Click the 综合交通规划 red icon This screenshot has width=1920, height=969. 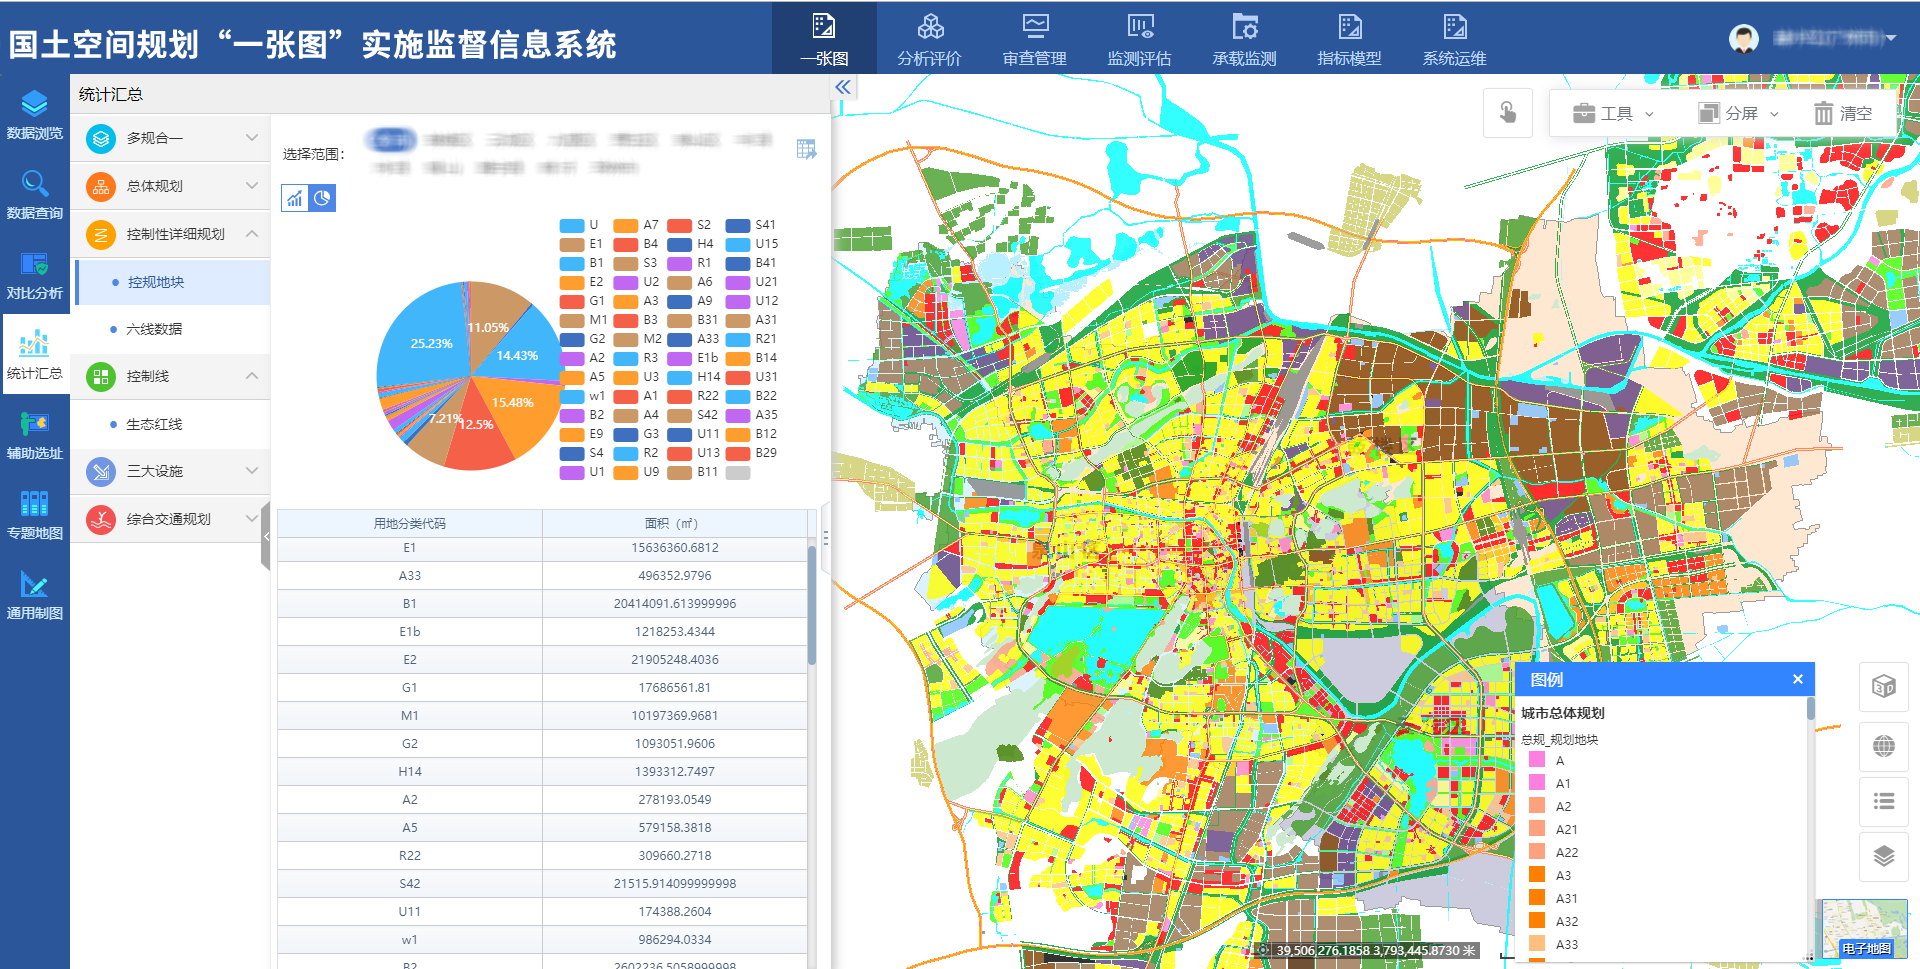pyautogui.click(x=101, y=519)
